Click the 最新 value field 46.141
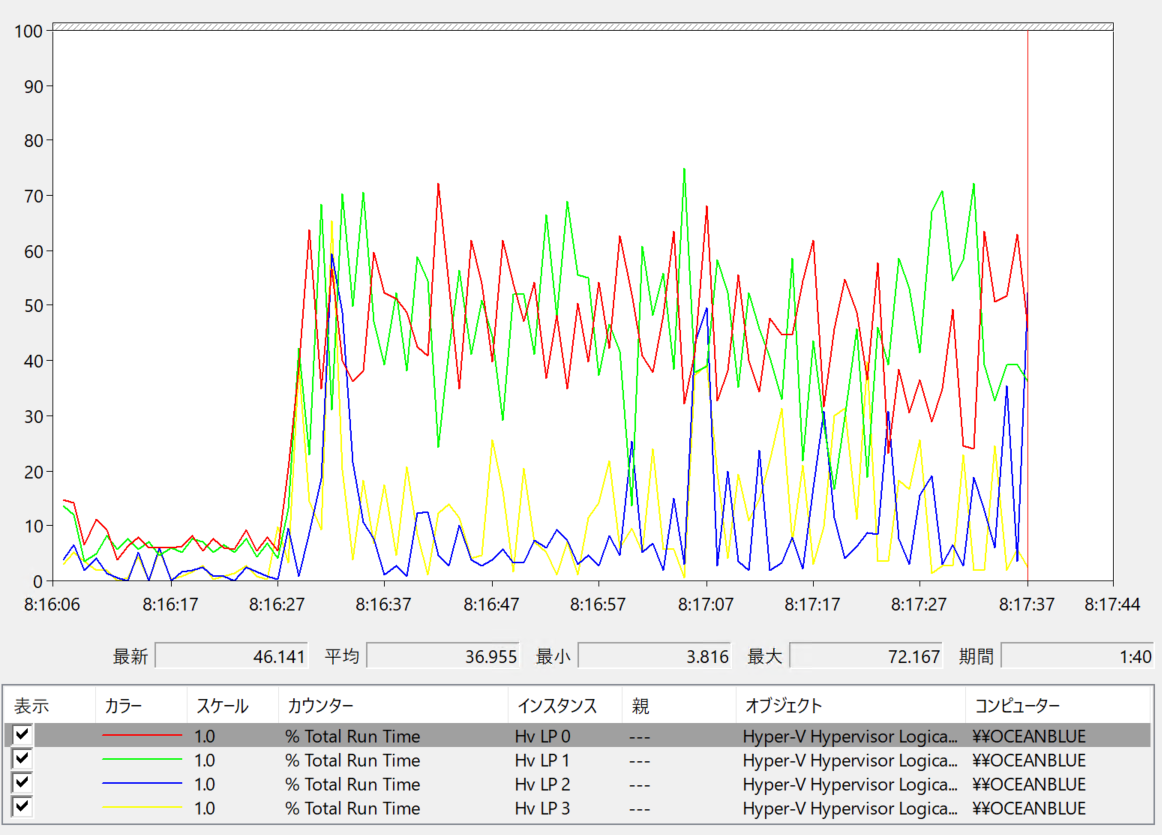Image resolution: width=1162 pixels, height=835 pixels. pos(232,656)
